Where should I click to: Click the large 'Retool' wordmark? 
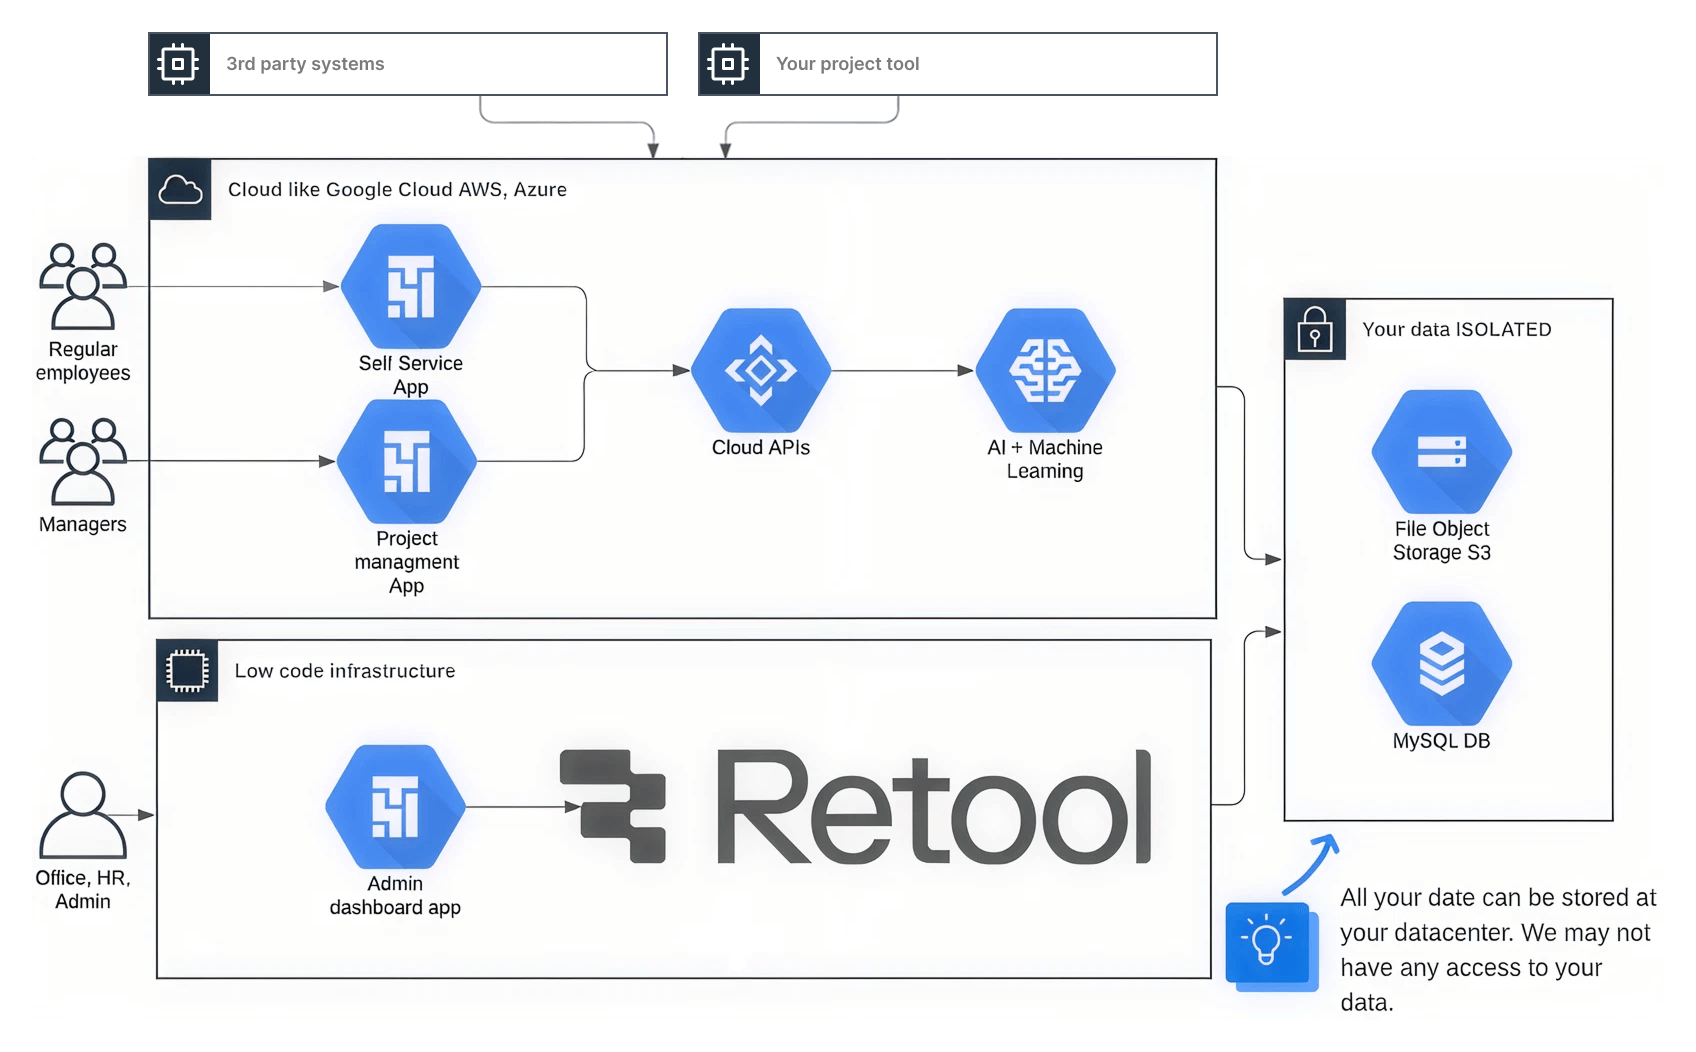click(x=935, y=806)
